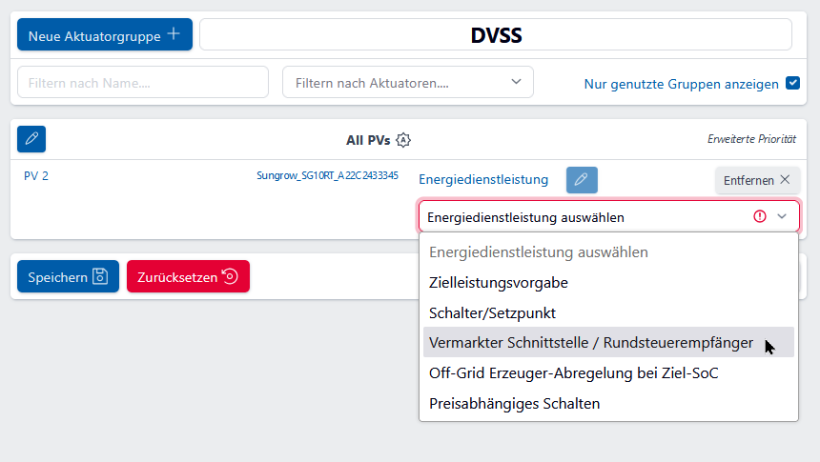Click the X icon on the Entfernen button

click(x=785, y=180)
